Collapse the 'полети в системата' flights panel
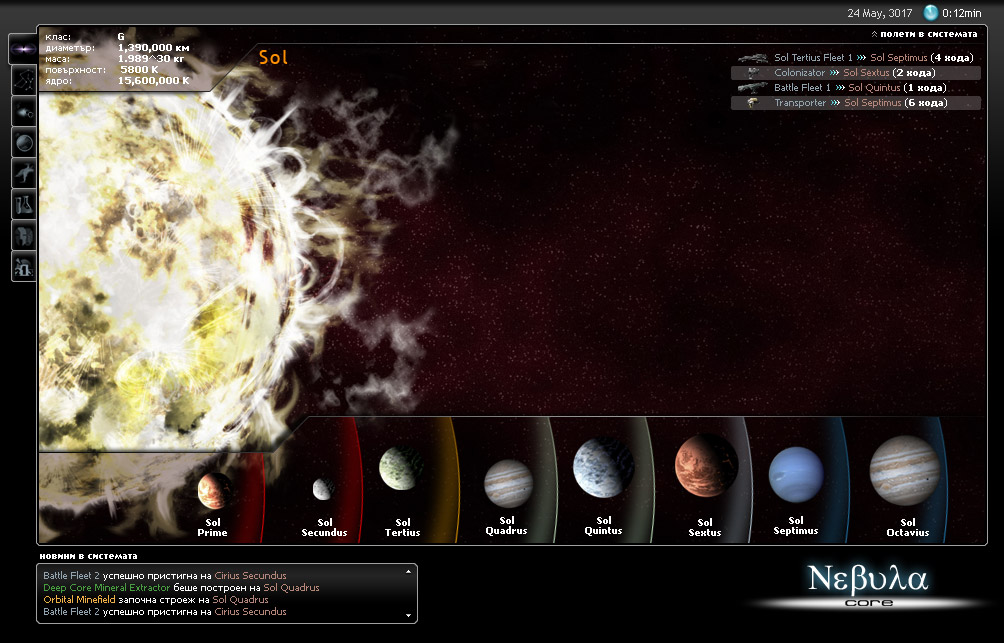Viewport: 1004px width, 643px height. point(923,34)
